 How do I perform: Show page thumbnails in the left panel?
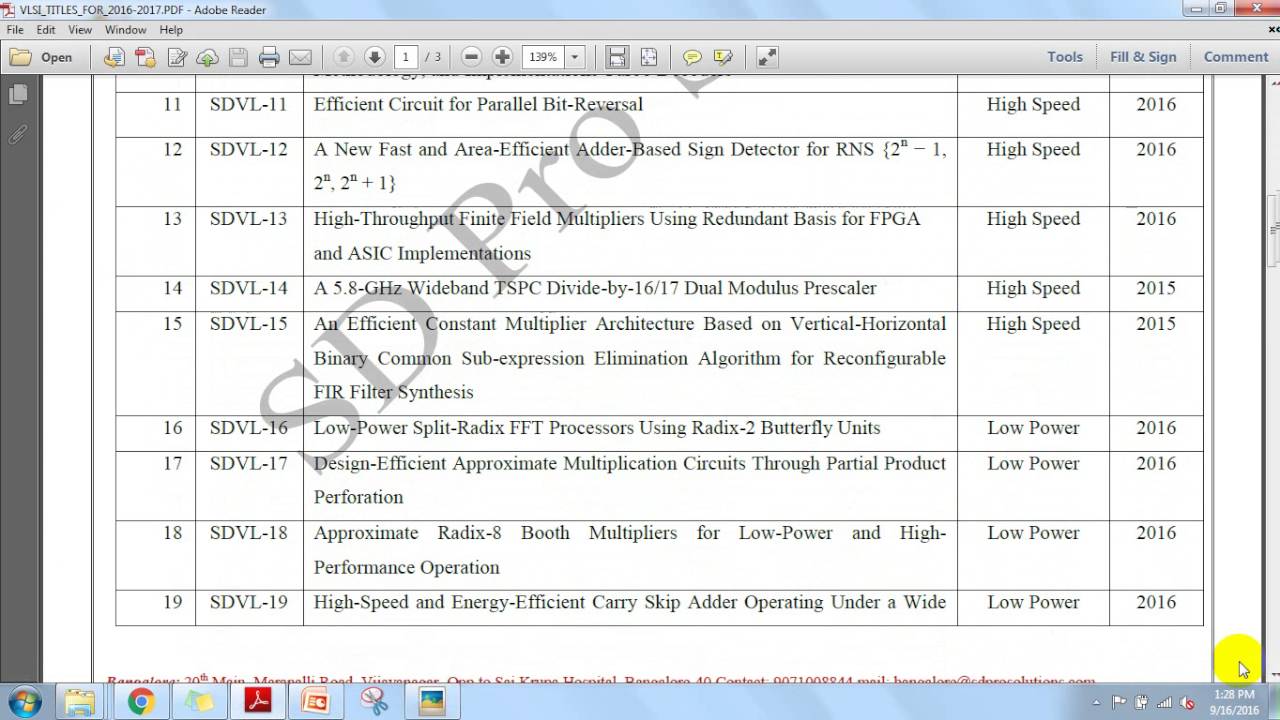[x=17, y=95]
